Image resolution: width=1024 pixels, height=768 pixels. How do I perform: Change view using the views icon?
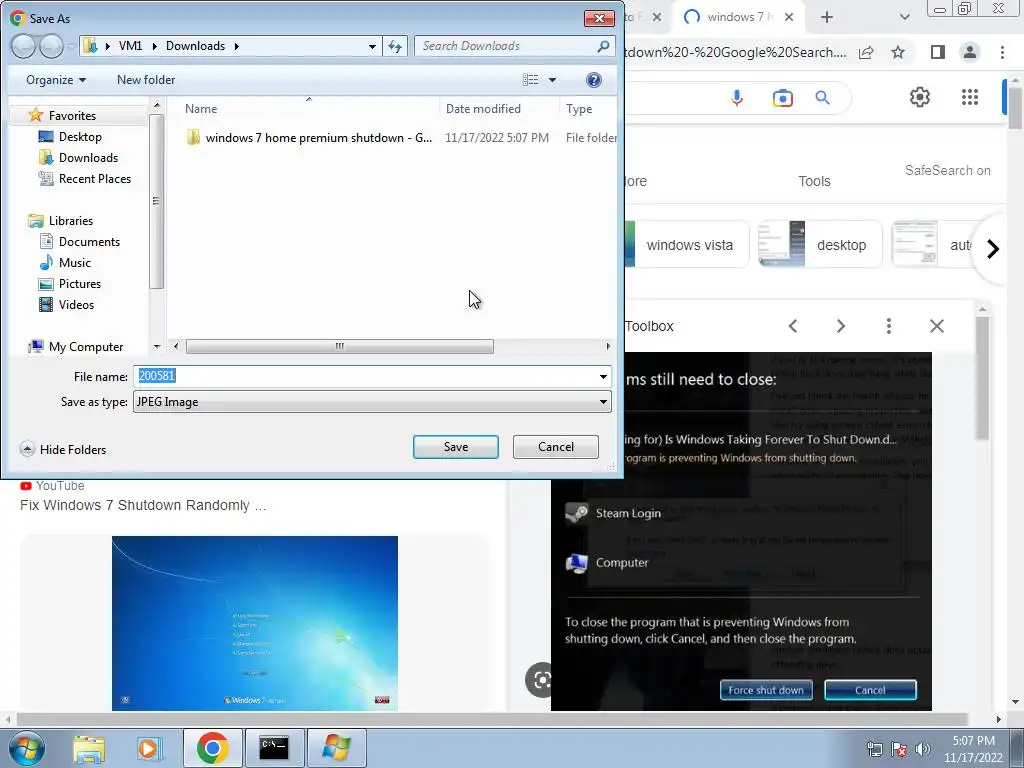530,80
